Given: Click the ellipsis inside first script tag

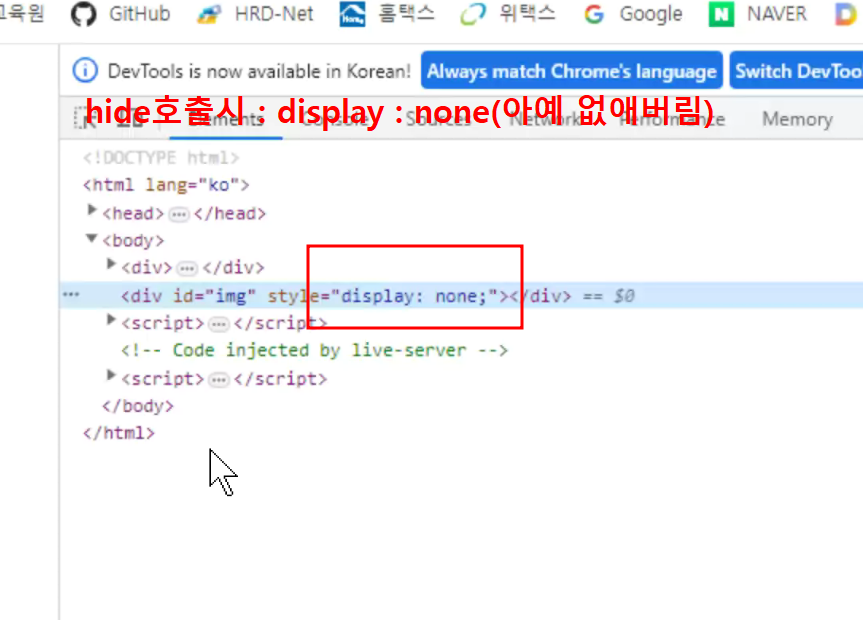Looking at the screenshot, I should pyautogui.click(x=219, y=324).
